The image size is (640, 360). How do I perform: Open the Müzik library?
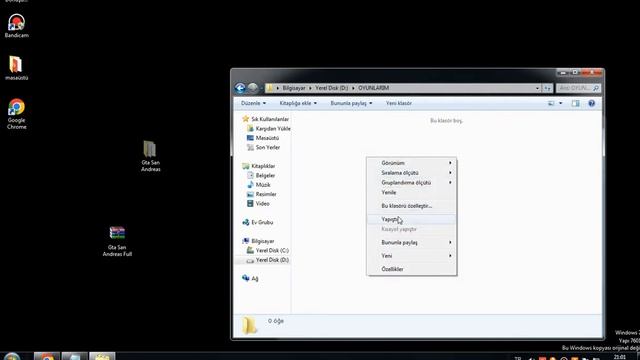(259, 185)
